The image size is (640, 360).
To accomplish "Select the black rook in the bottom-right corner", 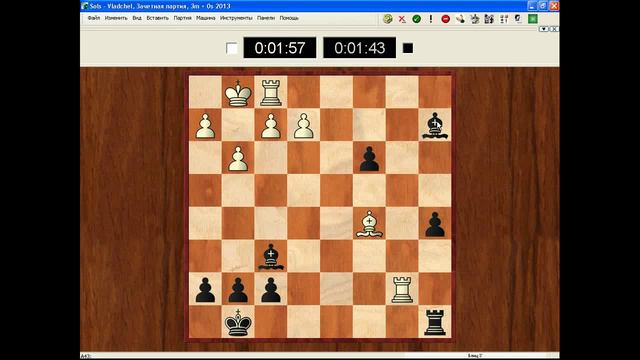I will 435,322.
